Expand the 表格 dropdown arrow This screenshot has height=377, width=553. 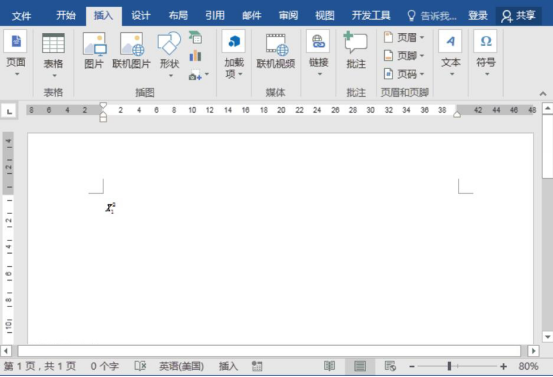(54, 75)
